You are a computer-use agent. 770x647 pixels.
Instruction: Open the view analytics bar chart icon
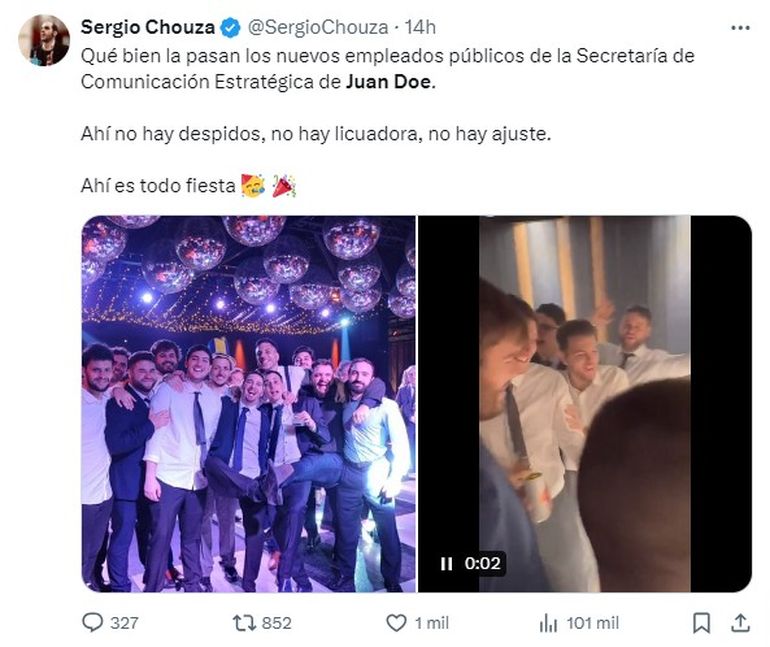tap(548, 622)
